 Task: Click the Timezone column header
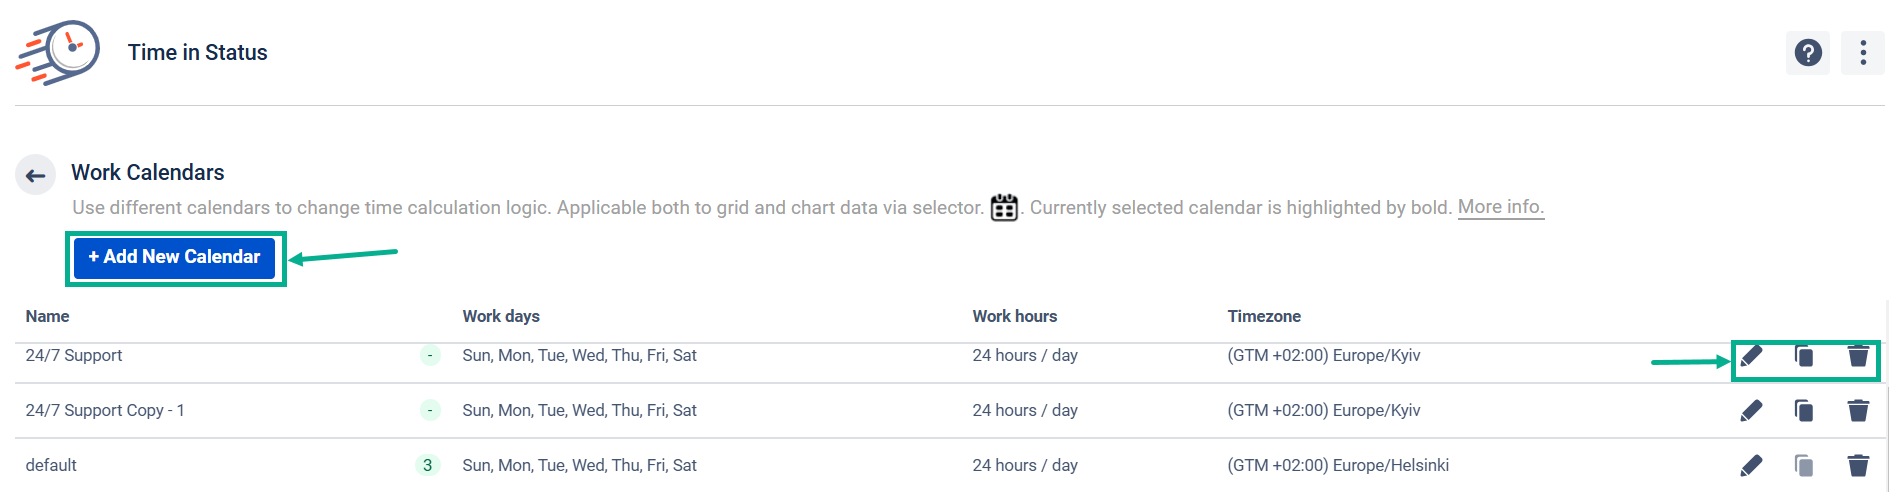[1264, 316]
